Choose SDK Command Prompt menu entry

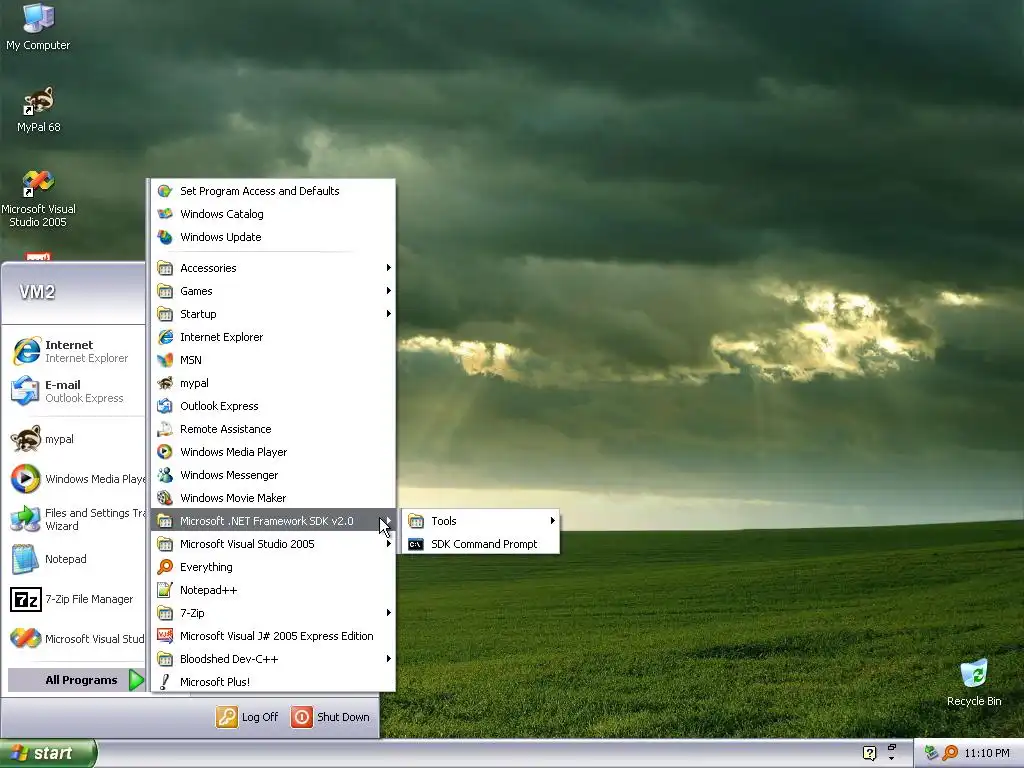pyautogui.click(x=481, y=544)
